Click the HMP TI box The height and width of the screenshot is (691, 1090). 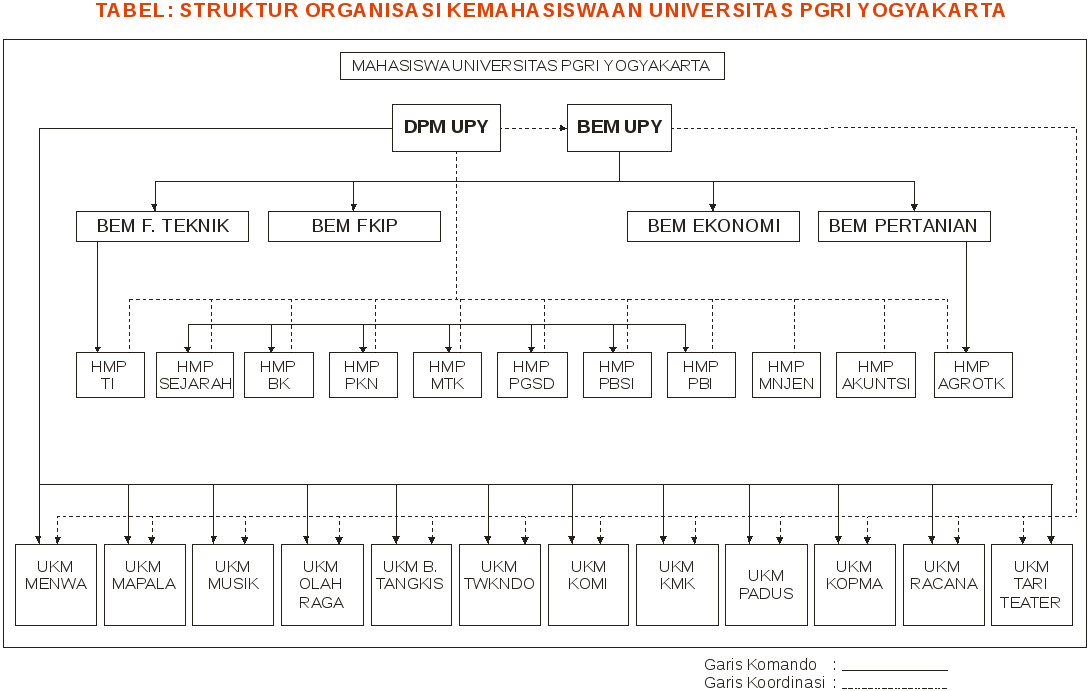coord(111,375)
